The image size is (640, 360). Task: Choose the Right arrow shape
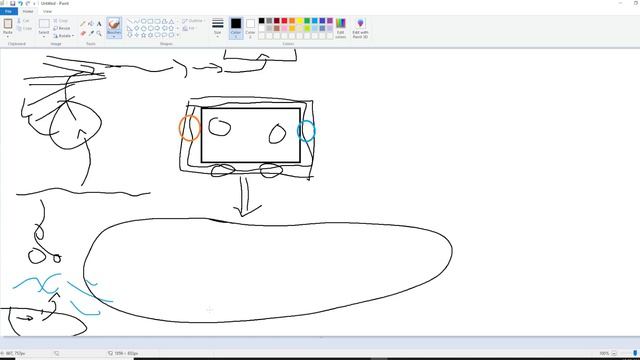tap(158, 28)
